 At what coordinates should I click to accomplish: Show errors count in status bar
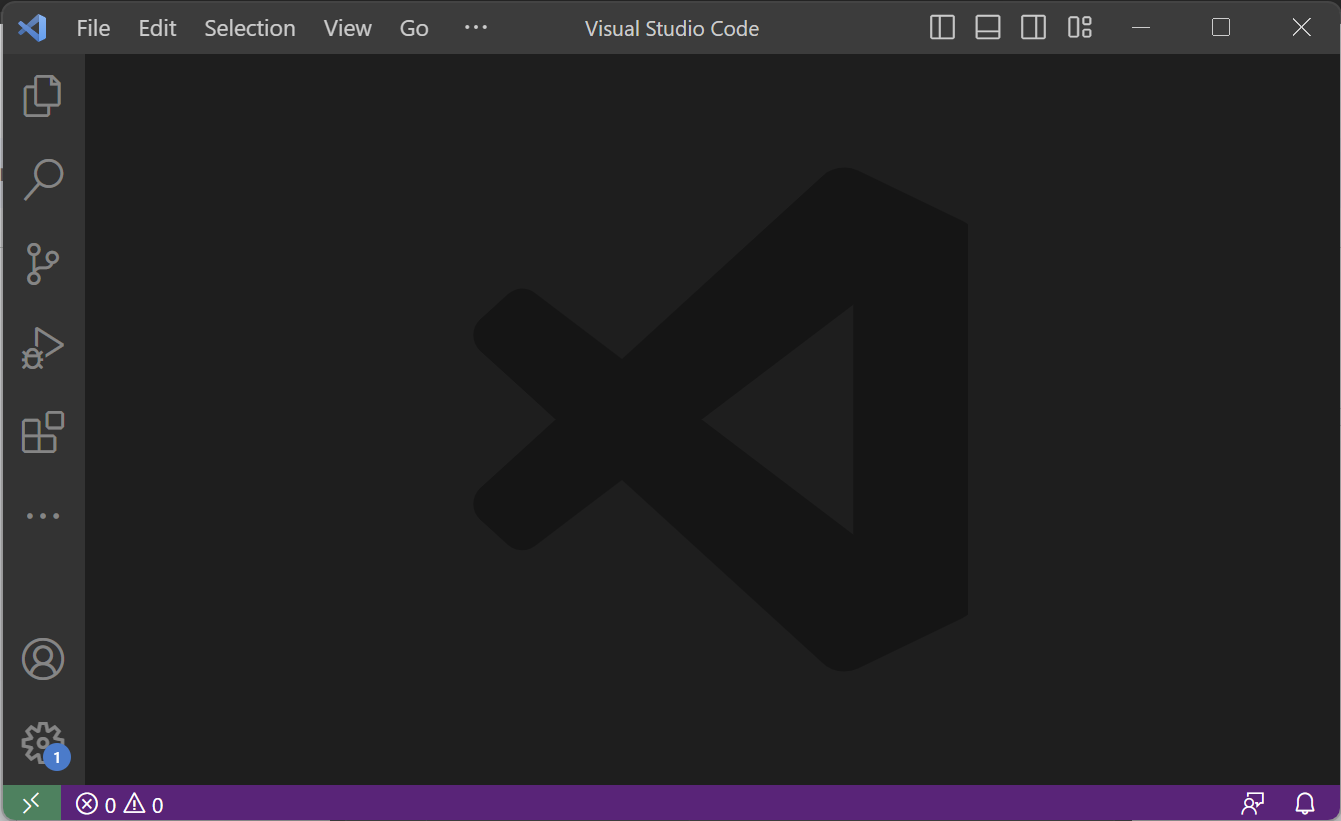(96, 804)
